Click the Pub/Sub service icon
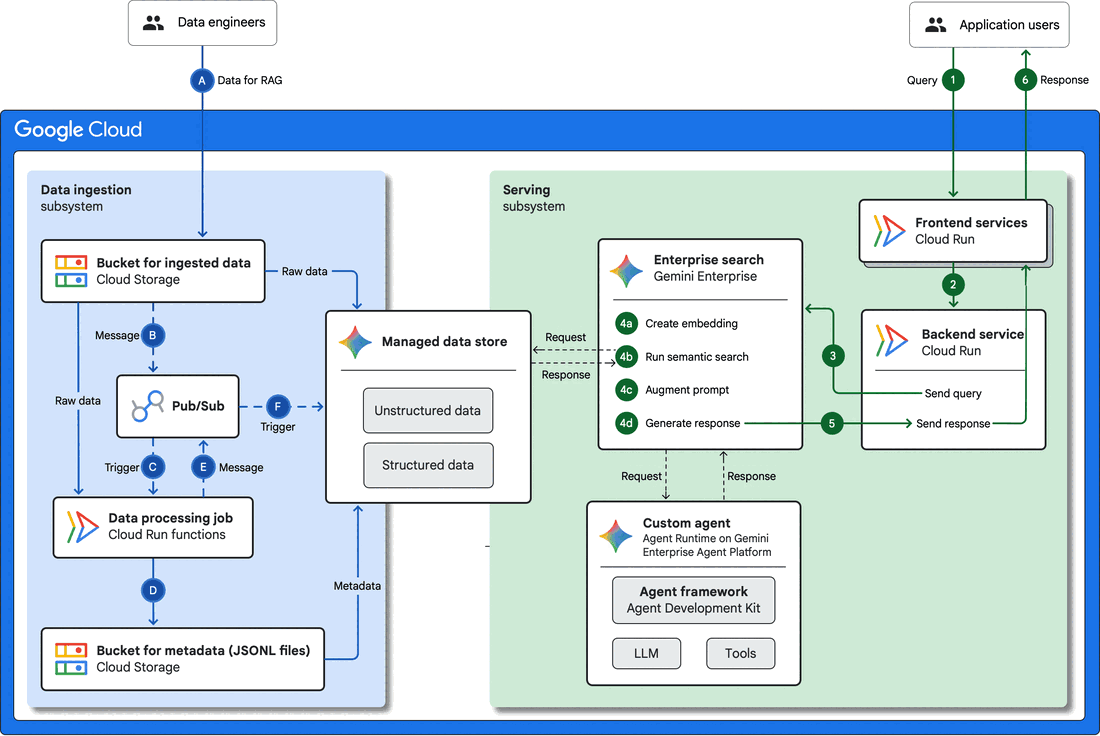1100x736 pixels. coord(147,406)
